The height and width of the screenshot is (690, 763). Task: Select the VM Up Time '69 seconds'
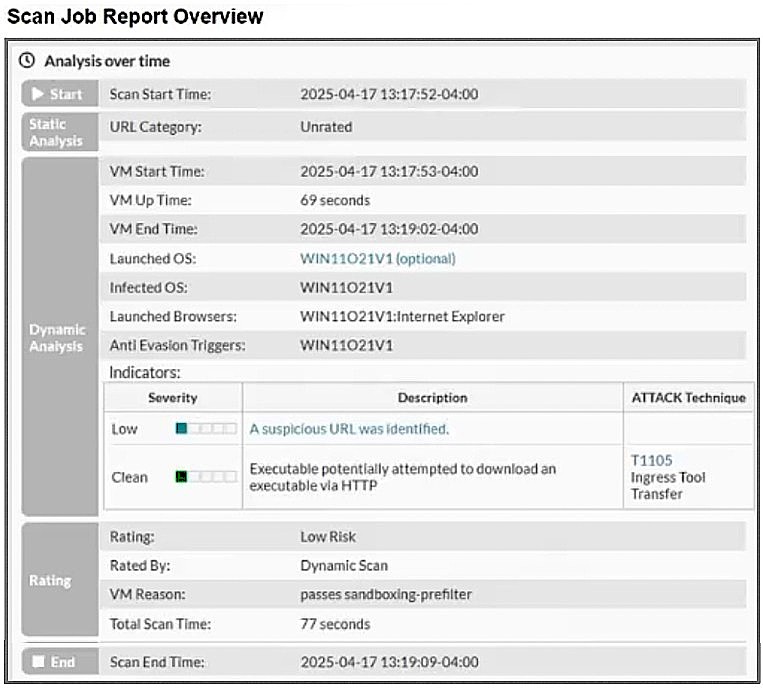(x=335, y=200)
